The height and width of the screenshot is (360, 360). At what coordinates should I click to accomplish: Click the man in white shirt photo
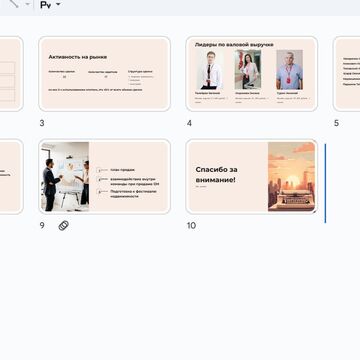pos(209,70)
